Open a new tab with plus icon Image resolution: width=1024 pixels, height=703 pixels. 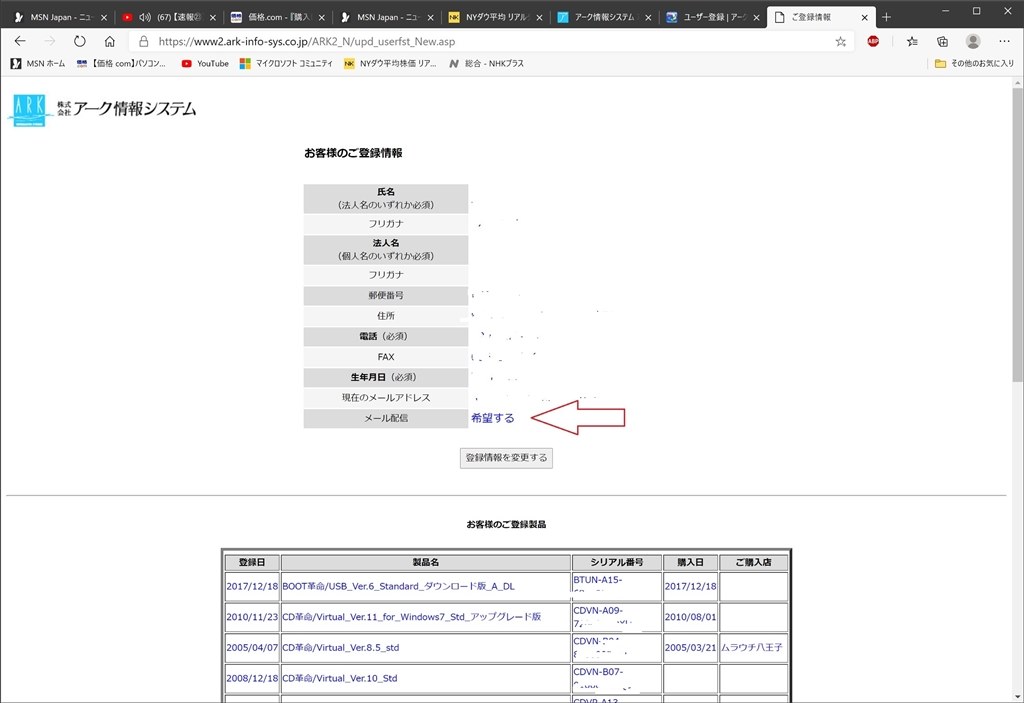pos(886,18)
